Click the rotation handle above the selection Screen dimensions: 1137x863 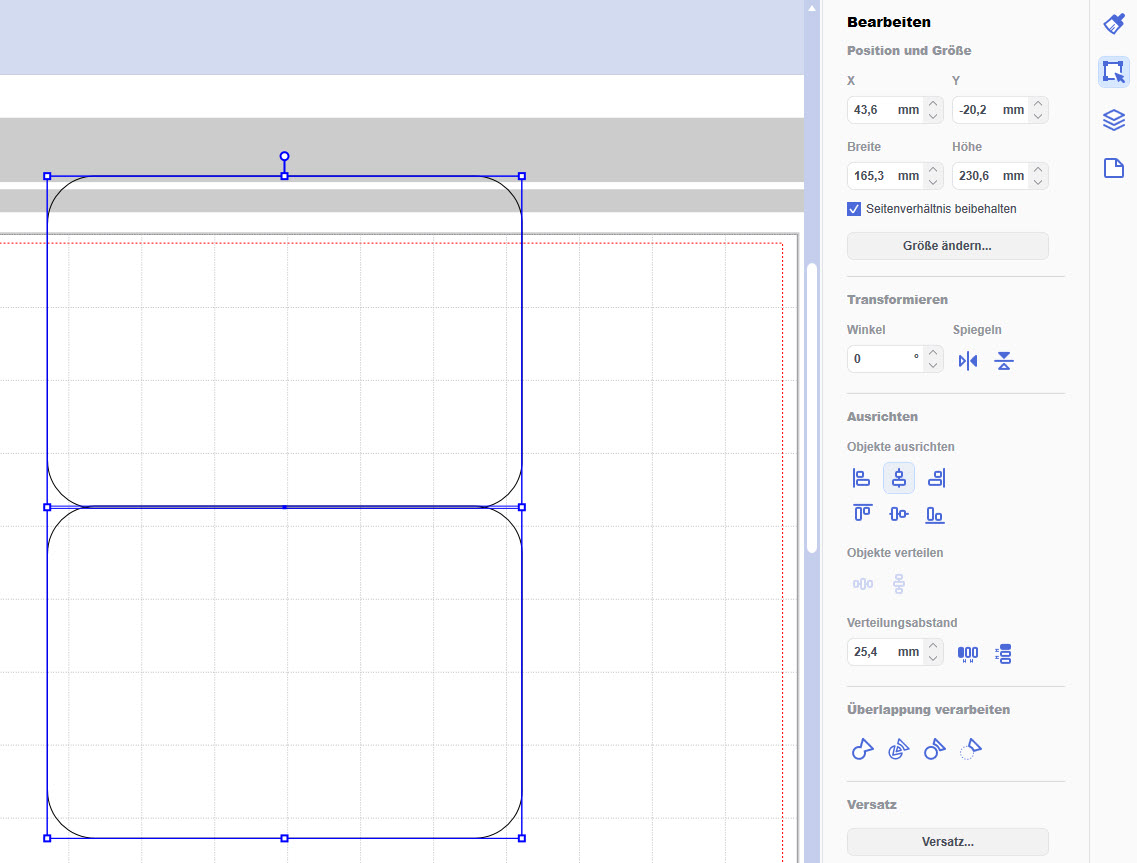coord(284,157)
